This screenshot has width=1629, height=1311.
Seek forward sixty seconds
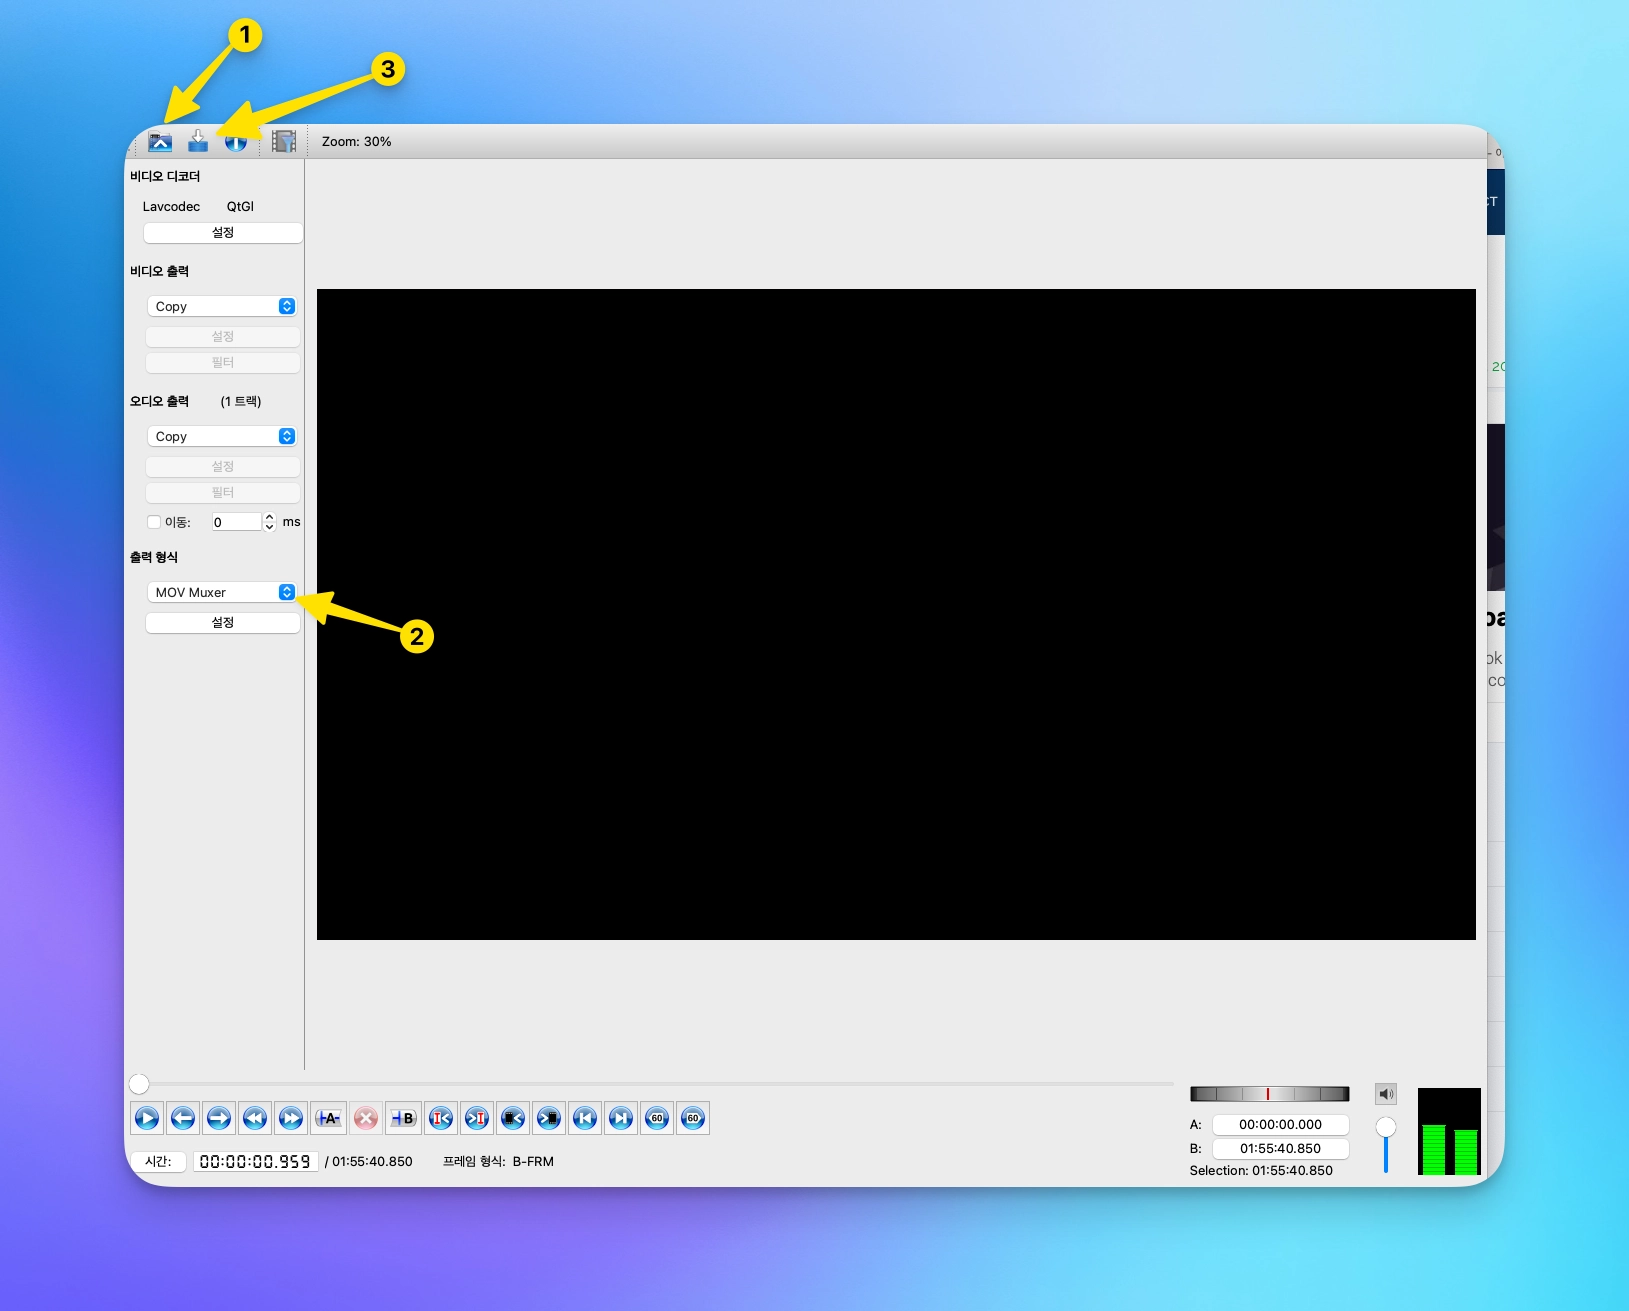(693, 1118)
